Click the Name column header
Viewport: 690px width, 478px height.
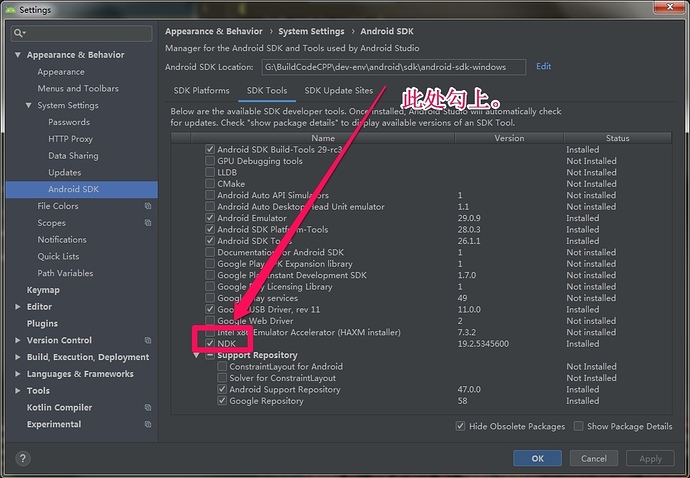323,138
